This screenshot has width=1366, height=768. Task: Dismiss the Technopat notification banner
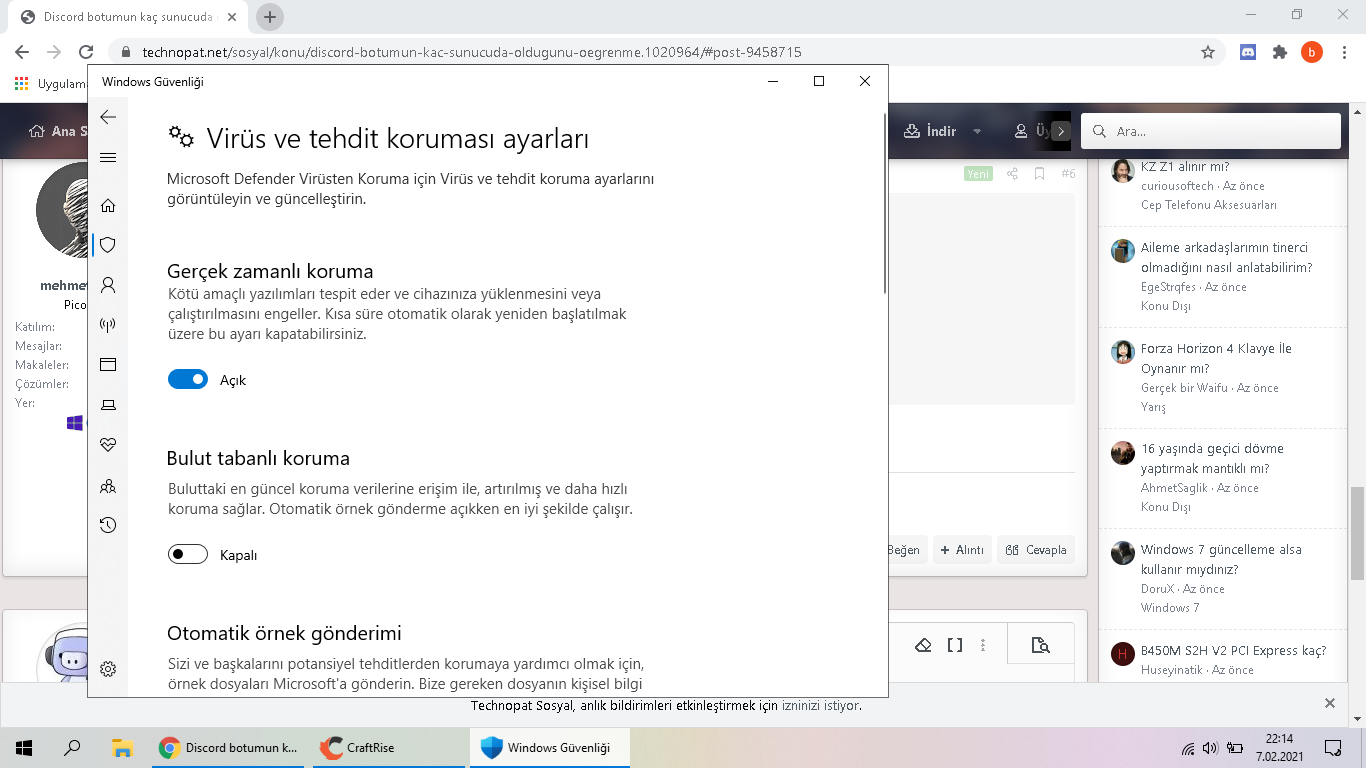click(1330, 703)
